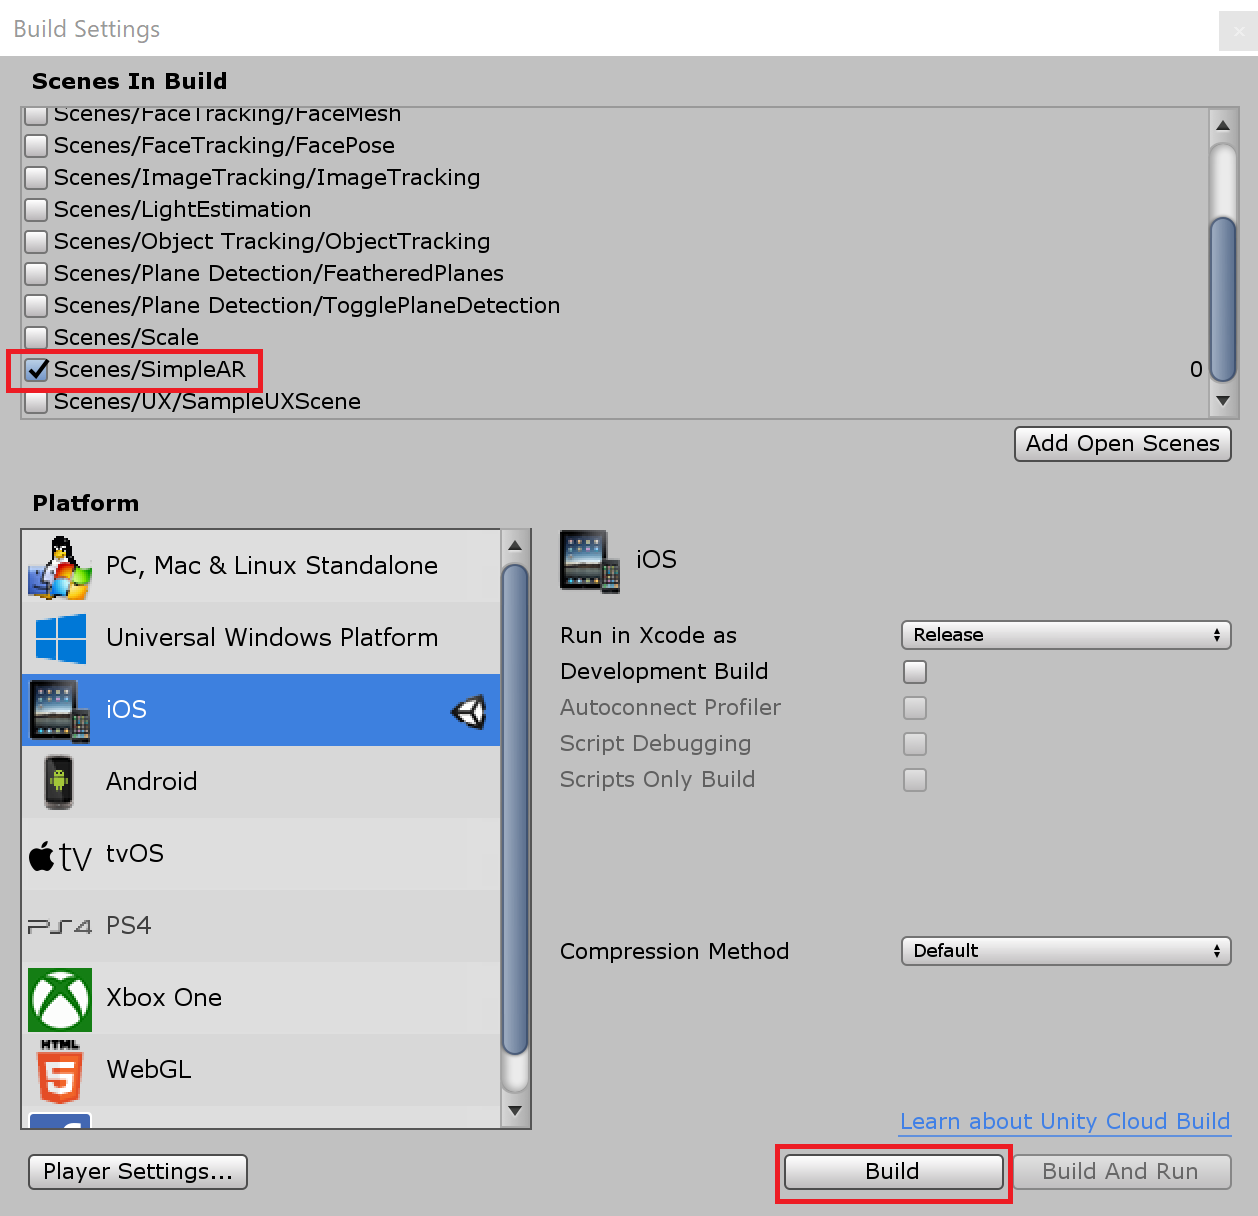
Task: Pick the PS4 logo in platform list
Action: tap(59, 927)
